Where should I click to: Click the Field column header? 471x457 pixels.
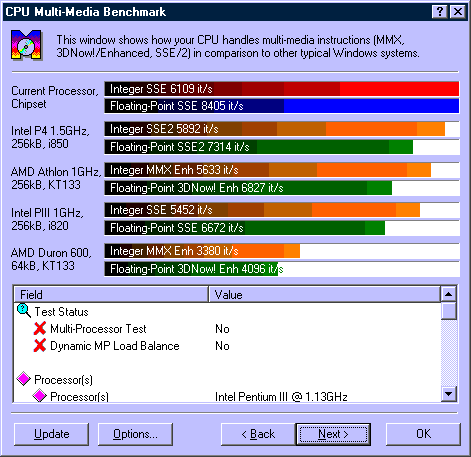111,294
